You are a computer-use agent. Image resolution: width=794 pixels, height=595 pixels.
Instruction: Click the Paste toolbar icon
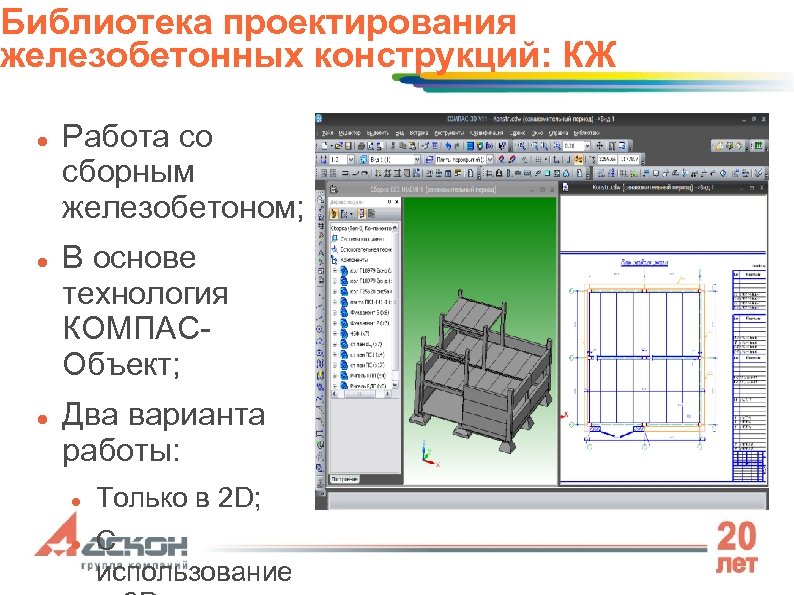point(412,146)
